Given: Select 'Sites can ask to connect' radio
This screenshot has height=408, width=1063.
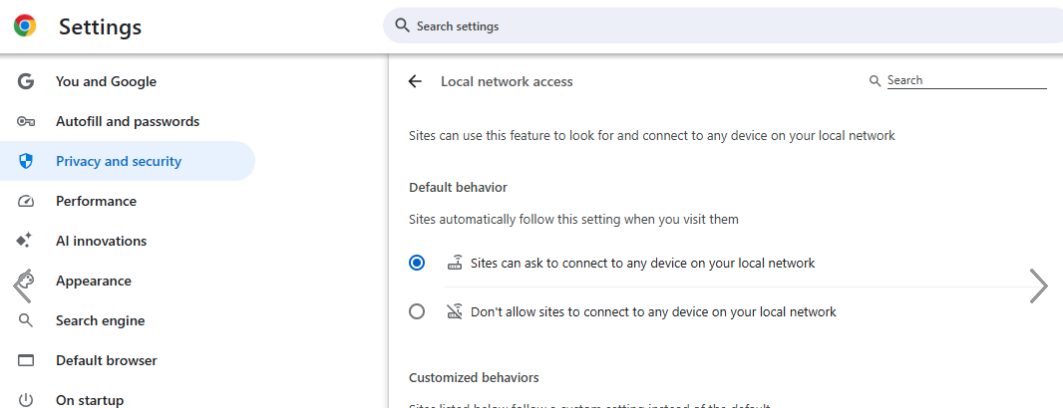Looking at the screenshot, I should (417, 263).
